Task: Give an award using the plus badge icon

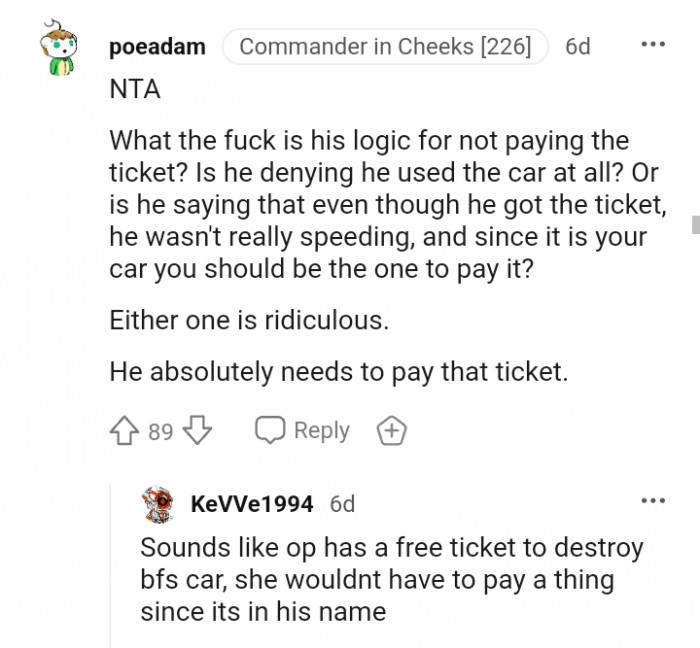Action: 391,431
